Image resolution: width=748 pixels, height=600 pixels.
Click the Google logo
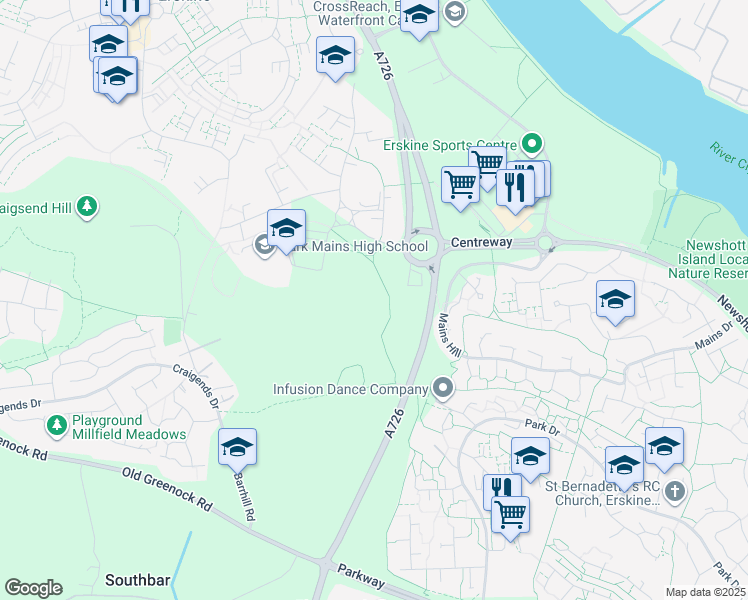pyautogui.click(x=33, y=588)
